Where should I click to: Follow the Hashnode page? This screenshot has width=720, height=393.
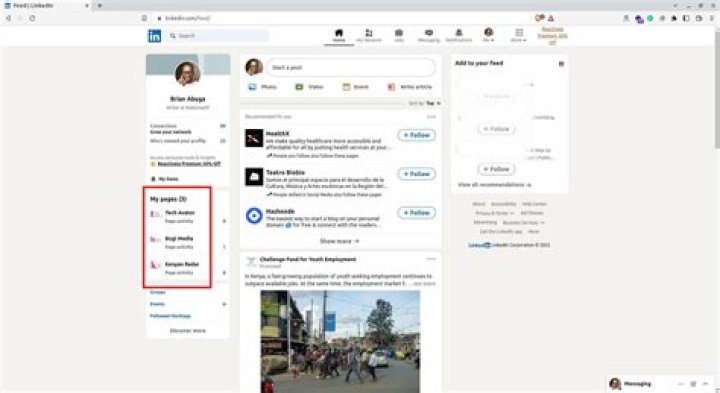tap(416, 213)
